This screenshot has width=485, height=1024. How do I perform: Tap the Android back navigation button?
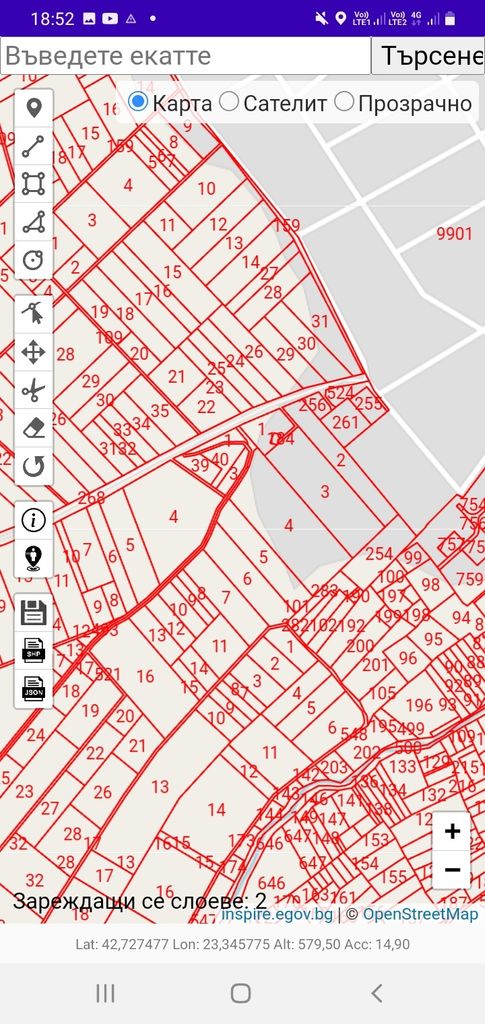click(377, 993)
